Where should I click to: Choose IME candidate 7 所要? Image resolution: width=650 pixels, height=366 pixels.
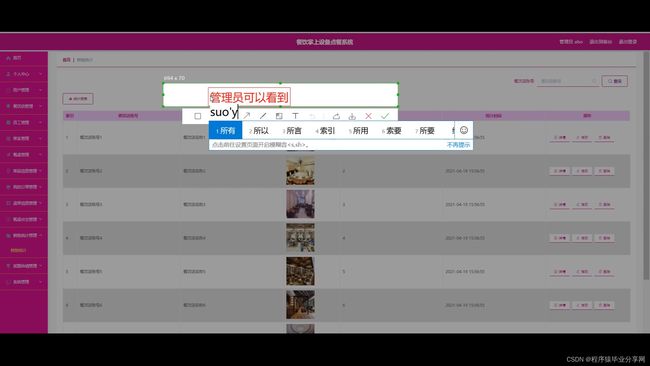[425, 131]
